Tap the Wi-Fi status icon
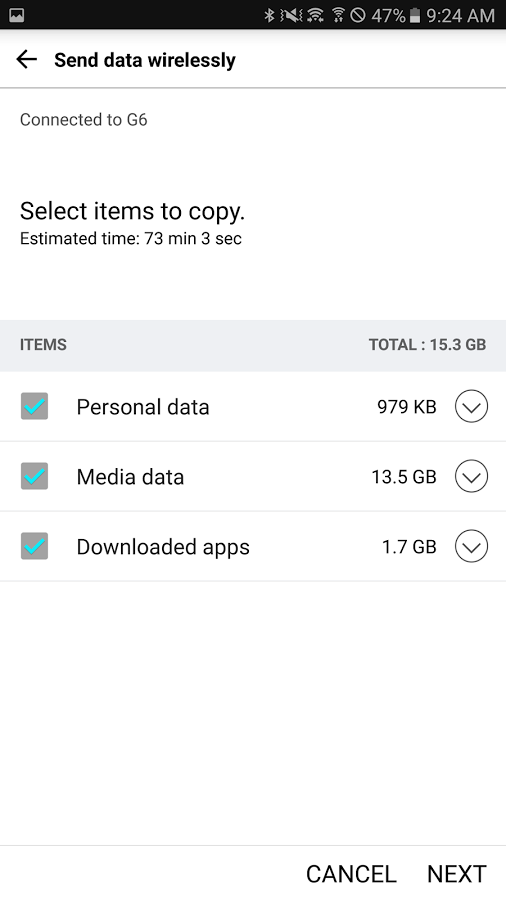 tap(315, 15)
